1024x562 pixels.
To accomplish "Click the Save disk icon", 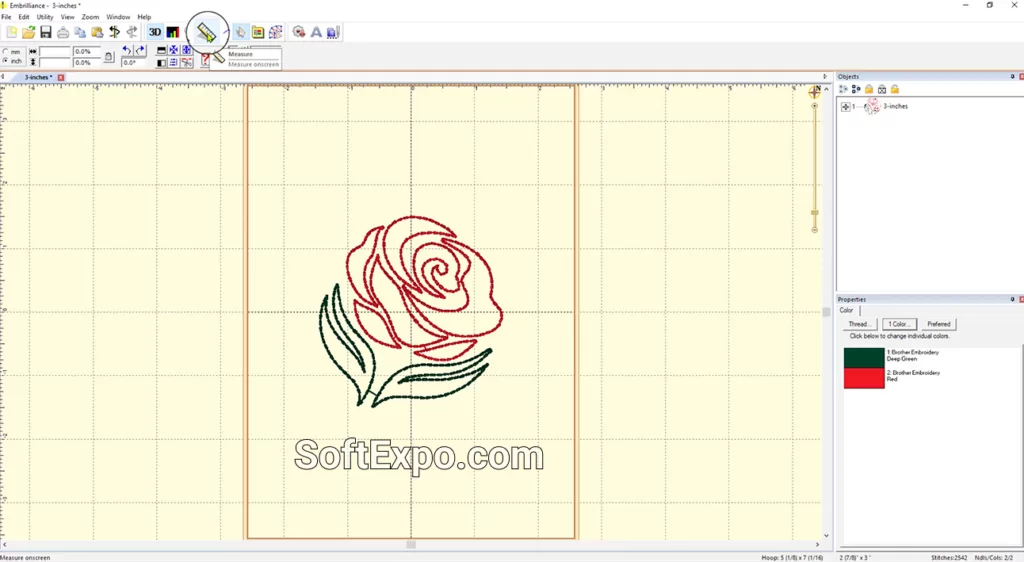I will tap(46, 32).
